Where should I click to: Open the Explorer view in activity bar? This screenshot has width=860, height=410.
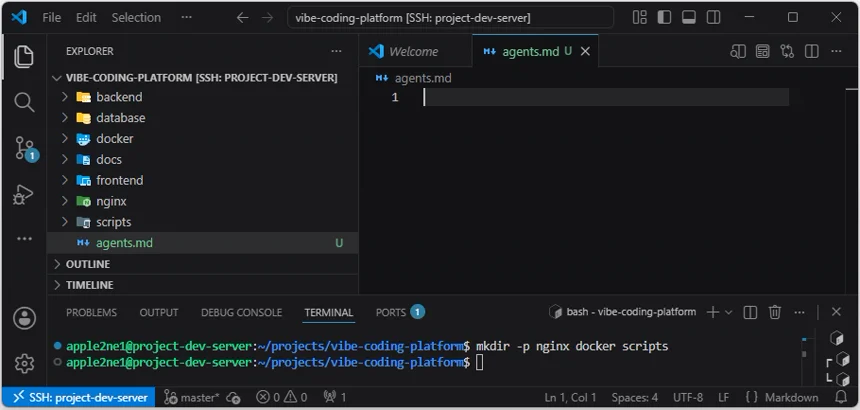point(24,56)
